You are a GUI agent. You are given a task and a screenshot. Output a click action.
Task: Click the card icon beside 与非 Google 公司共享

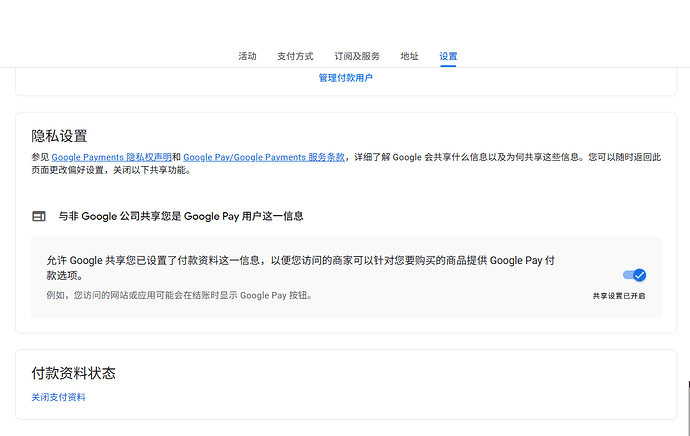[x=39, y=216]
